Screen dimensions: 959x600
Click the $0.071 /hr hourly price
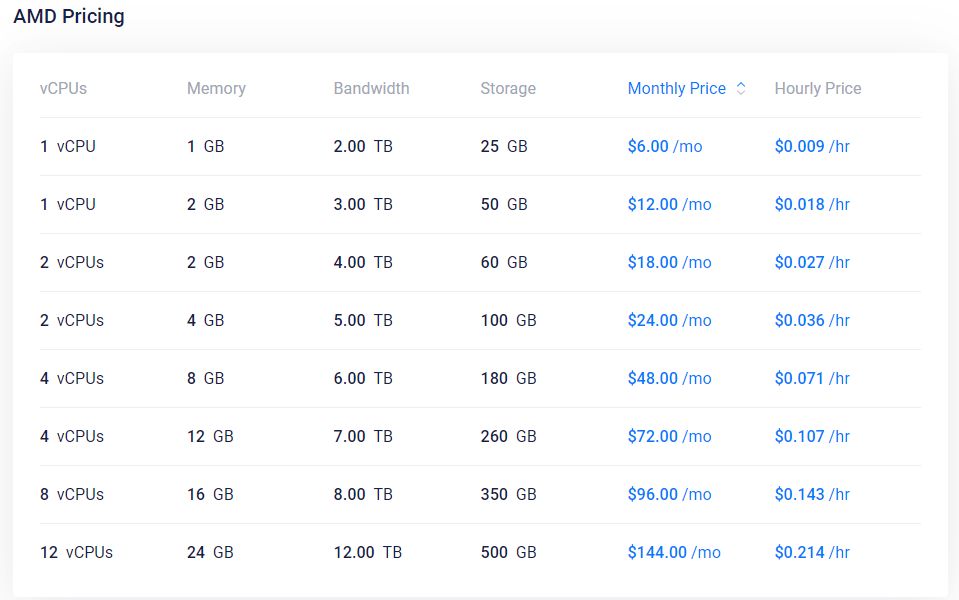pyautogui.click(x=812, y=379)
